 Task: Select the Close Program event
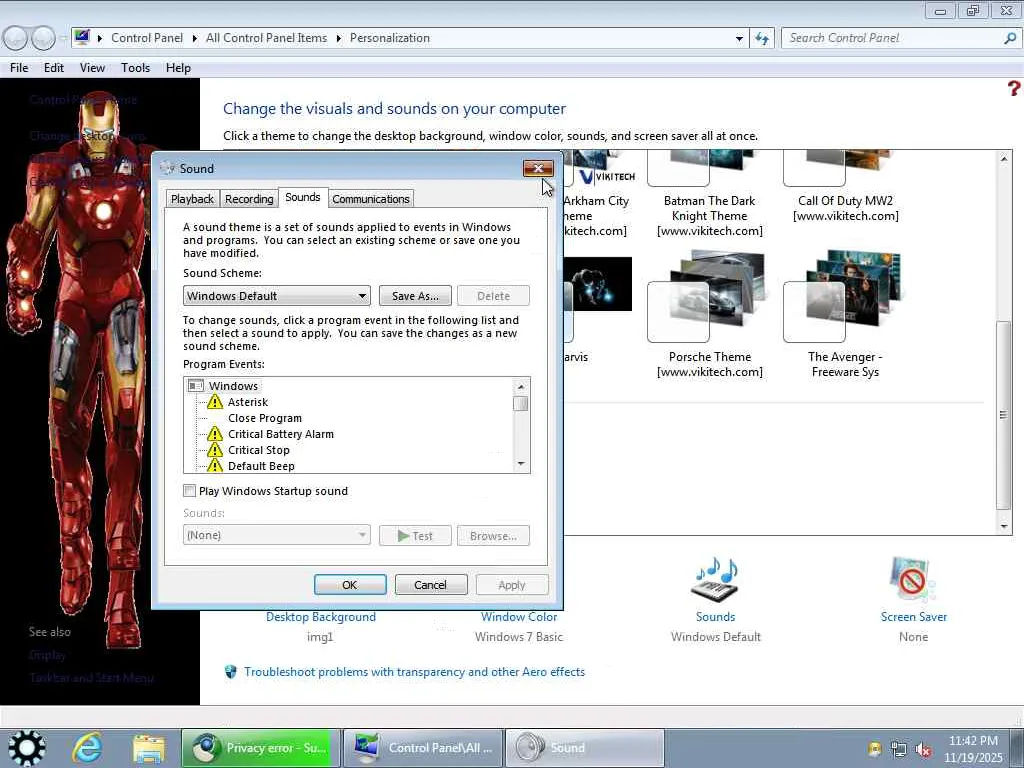[x=264, y=418]
